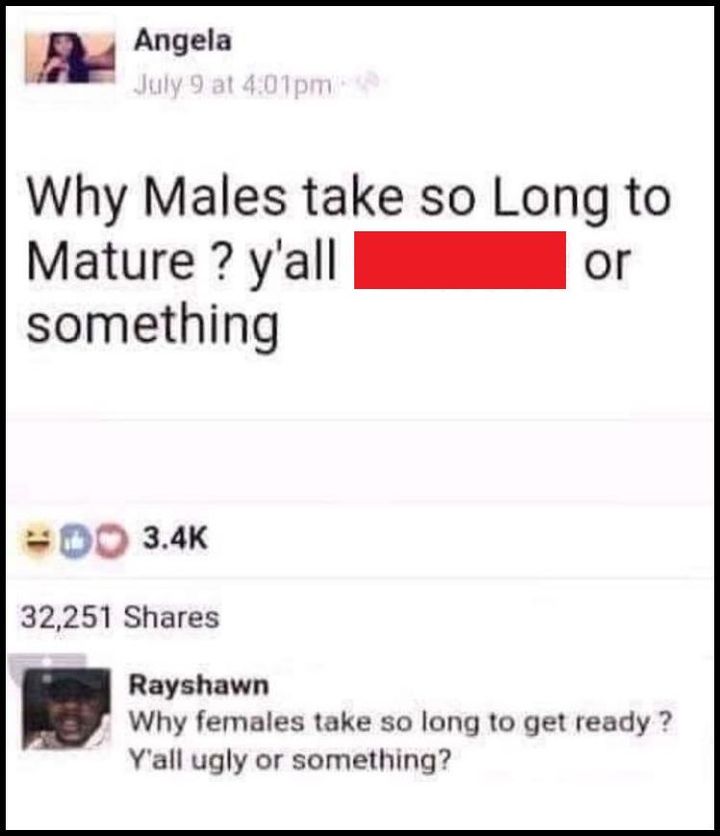
Task: Open the 3.4K reactions count
Action: click(x=175, y=537)
